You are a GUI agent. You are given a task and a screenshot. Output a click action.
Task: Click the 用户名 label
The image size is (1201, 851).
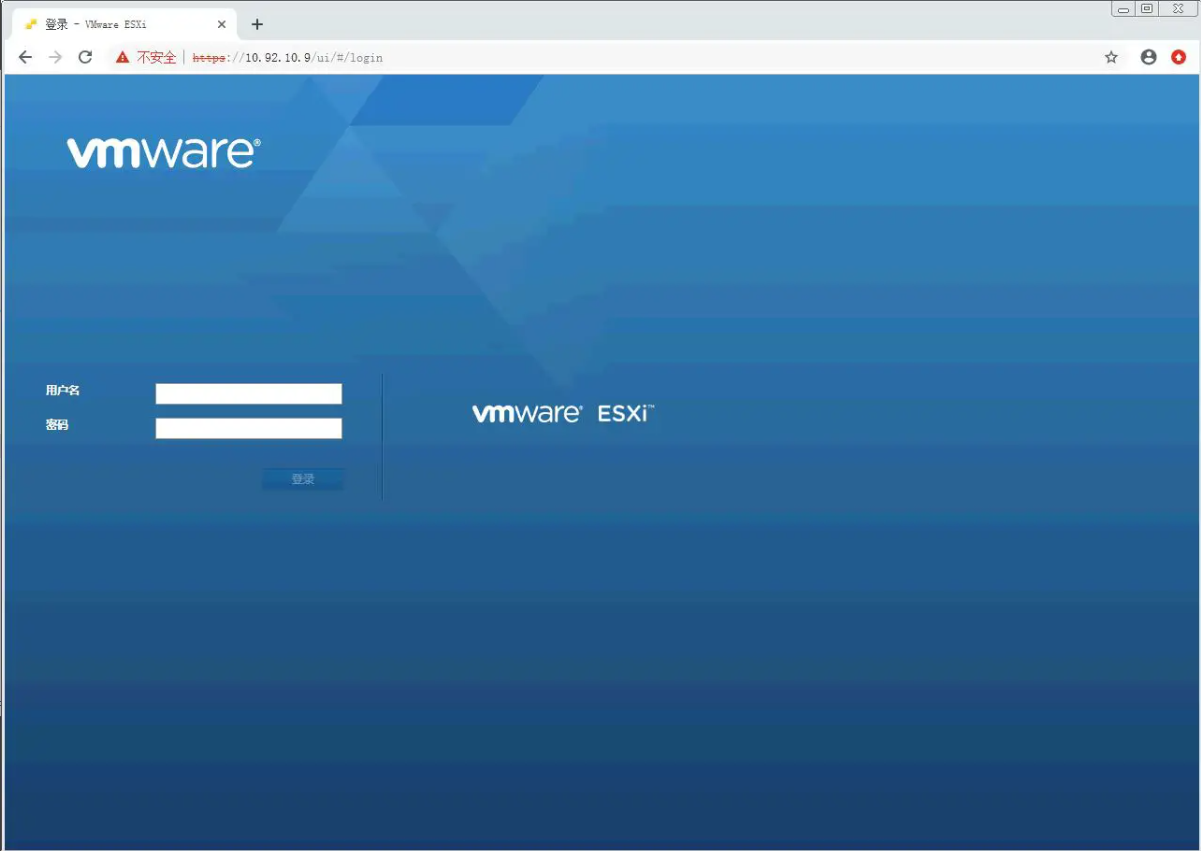click(x=62, y=390)
